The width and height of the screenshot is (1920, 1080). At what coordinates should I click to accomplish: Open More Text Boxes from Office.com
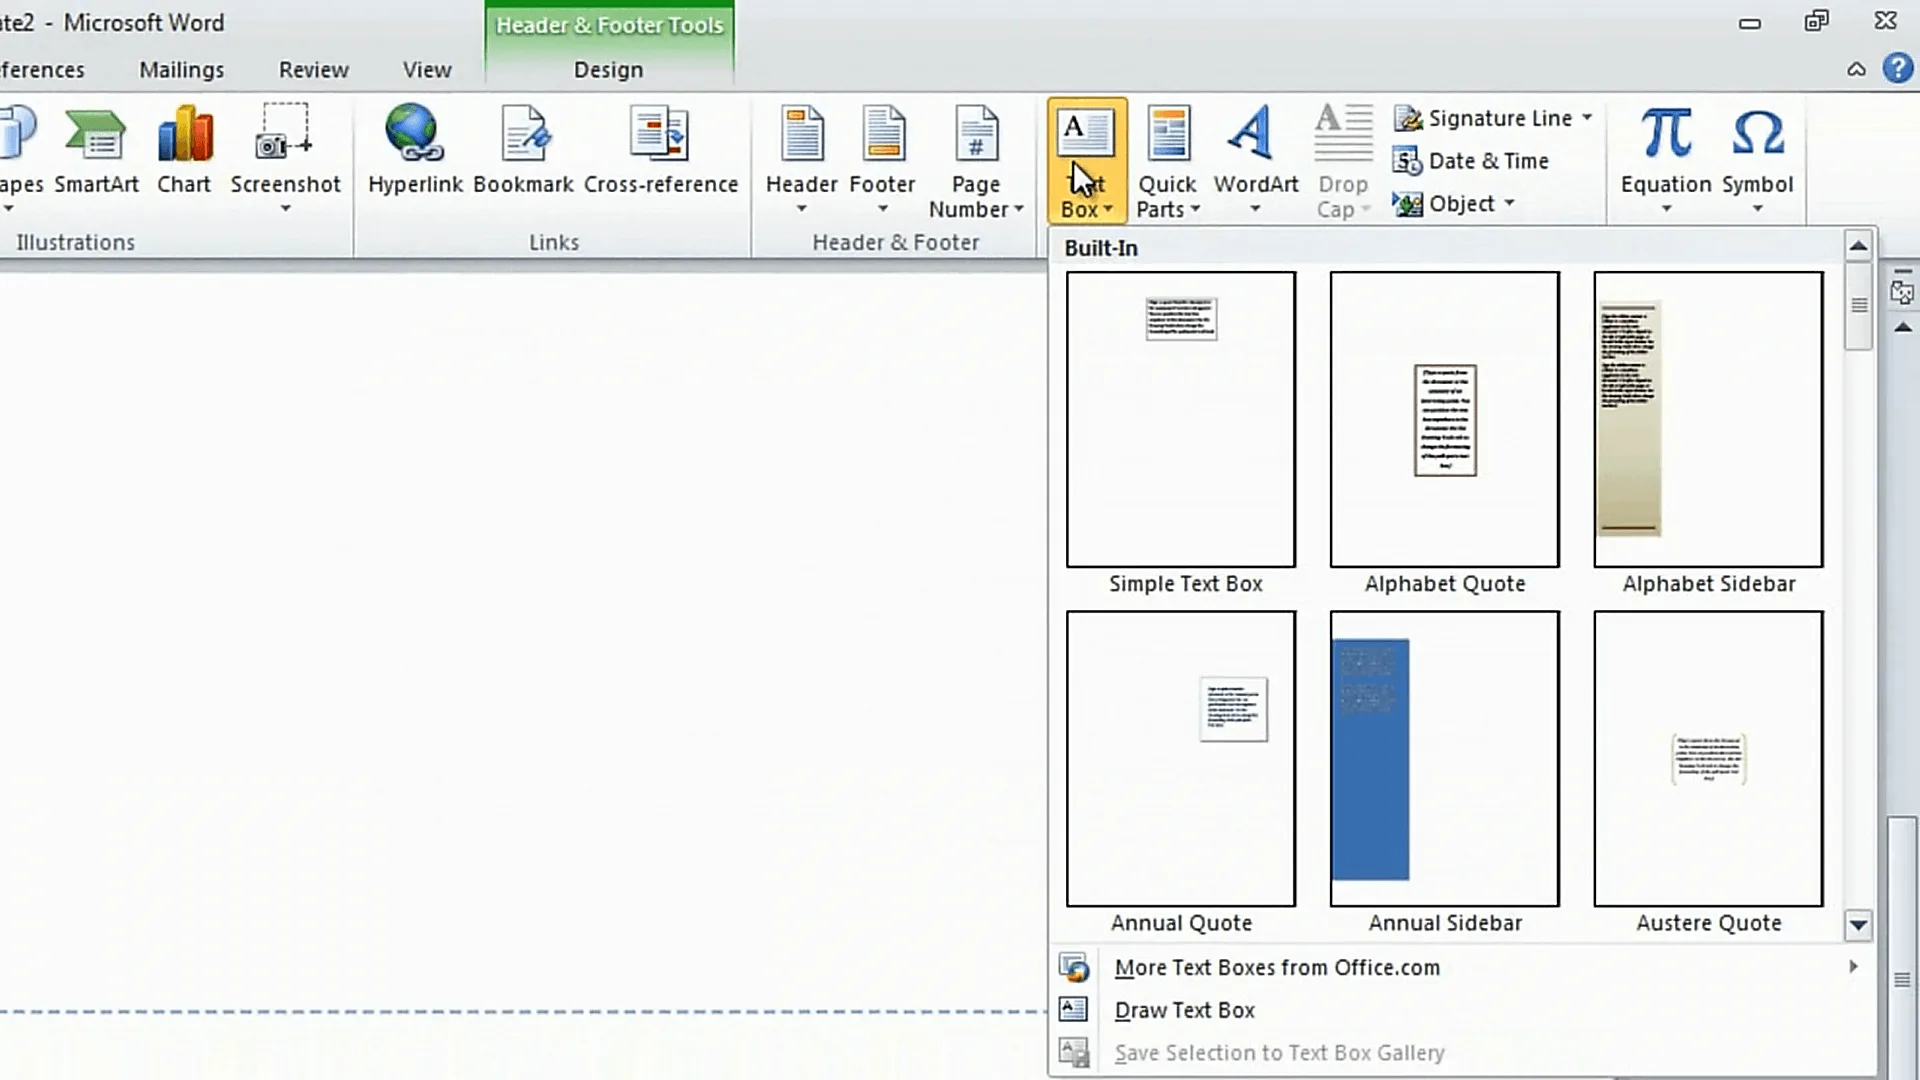point(1277,967)
